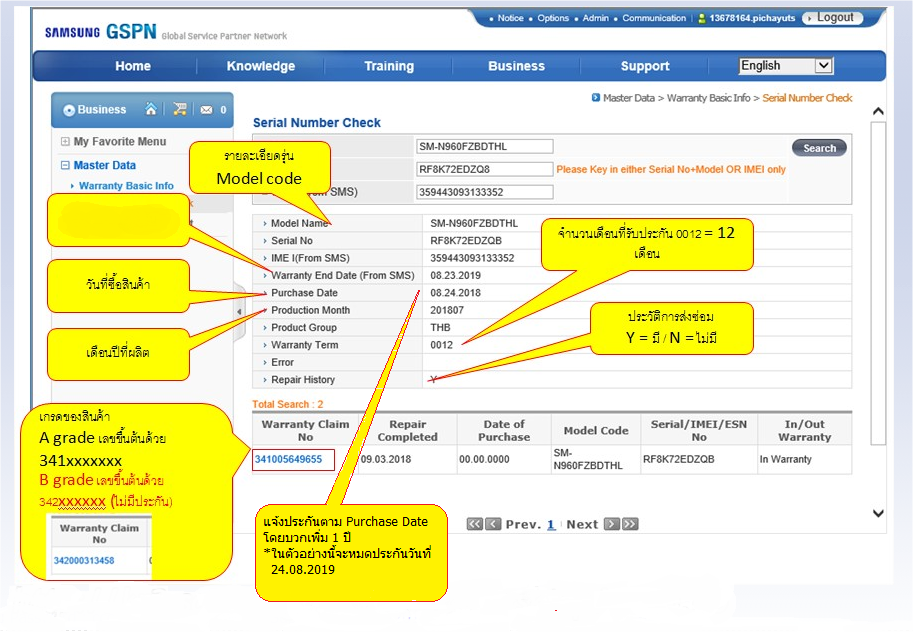Go to last page of results
Screen dimensions: 913x632
pos(630,524)
